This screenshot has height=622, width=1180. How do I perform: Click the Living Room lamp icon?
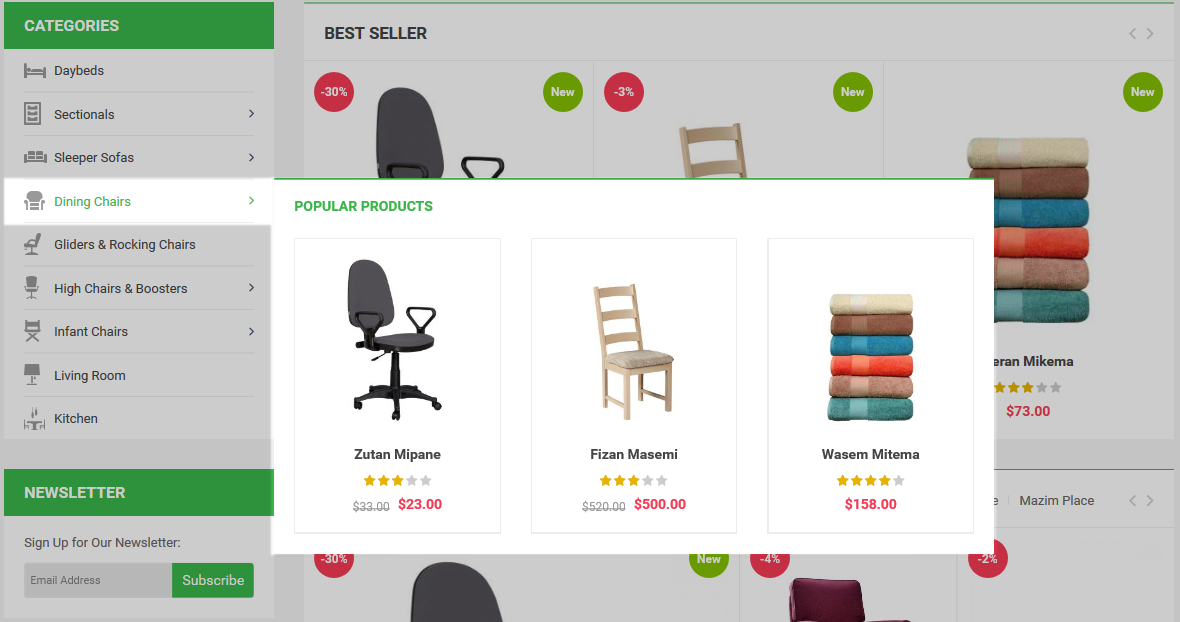(x=32, y=375)
